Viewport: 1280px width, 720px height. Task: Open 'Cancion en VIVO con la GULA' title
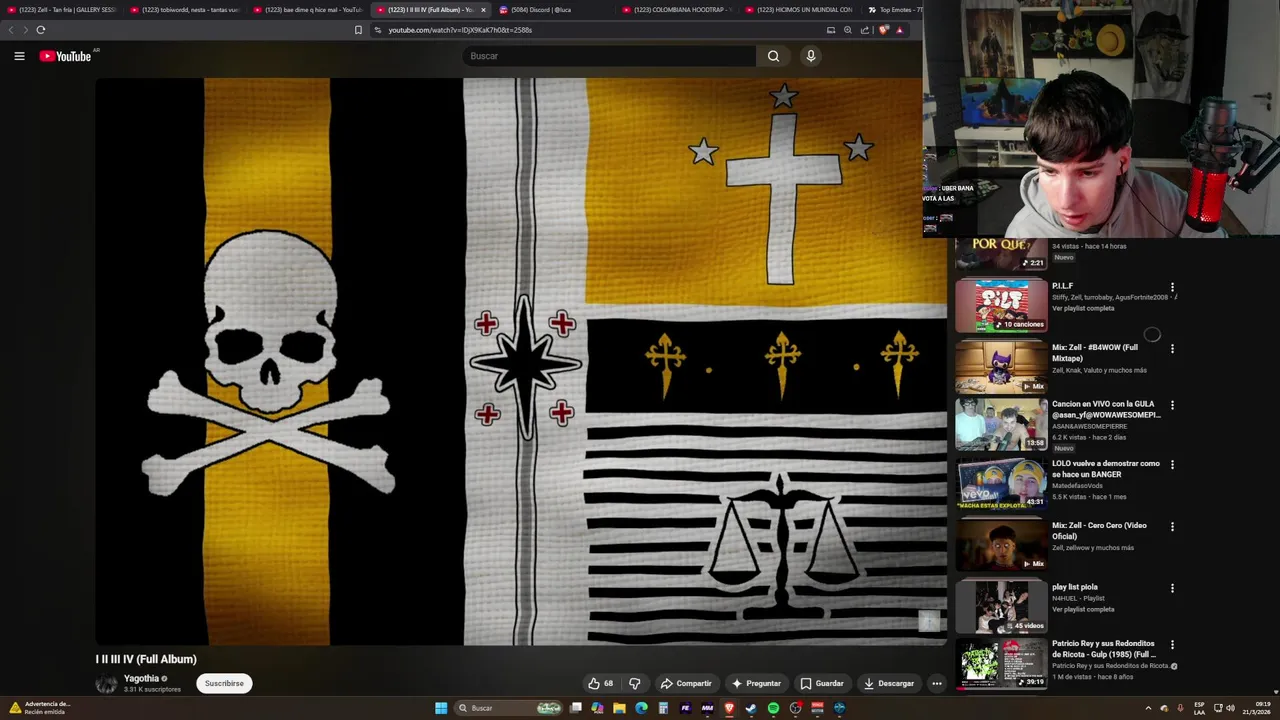1106,409
